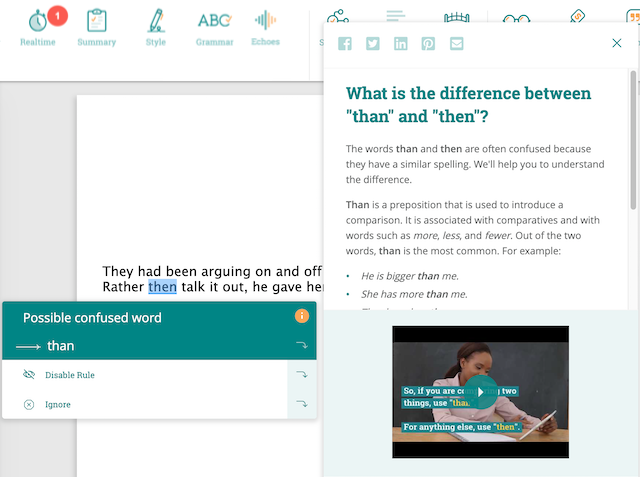Screen dimensions: 640x477
Task: Click the lines paragraph icon in toolbar
Action: pyautogui.click(x=396, y=16)
